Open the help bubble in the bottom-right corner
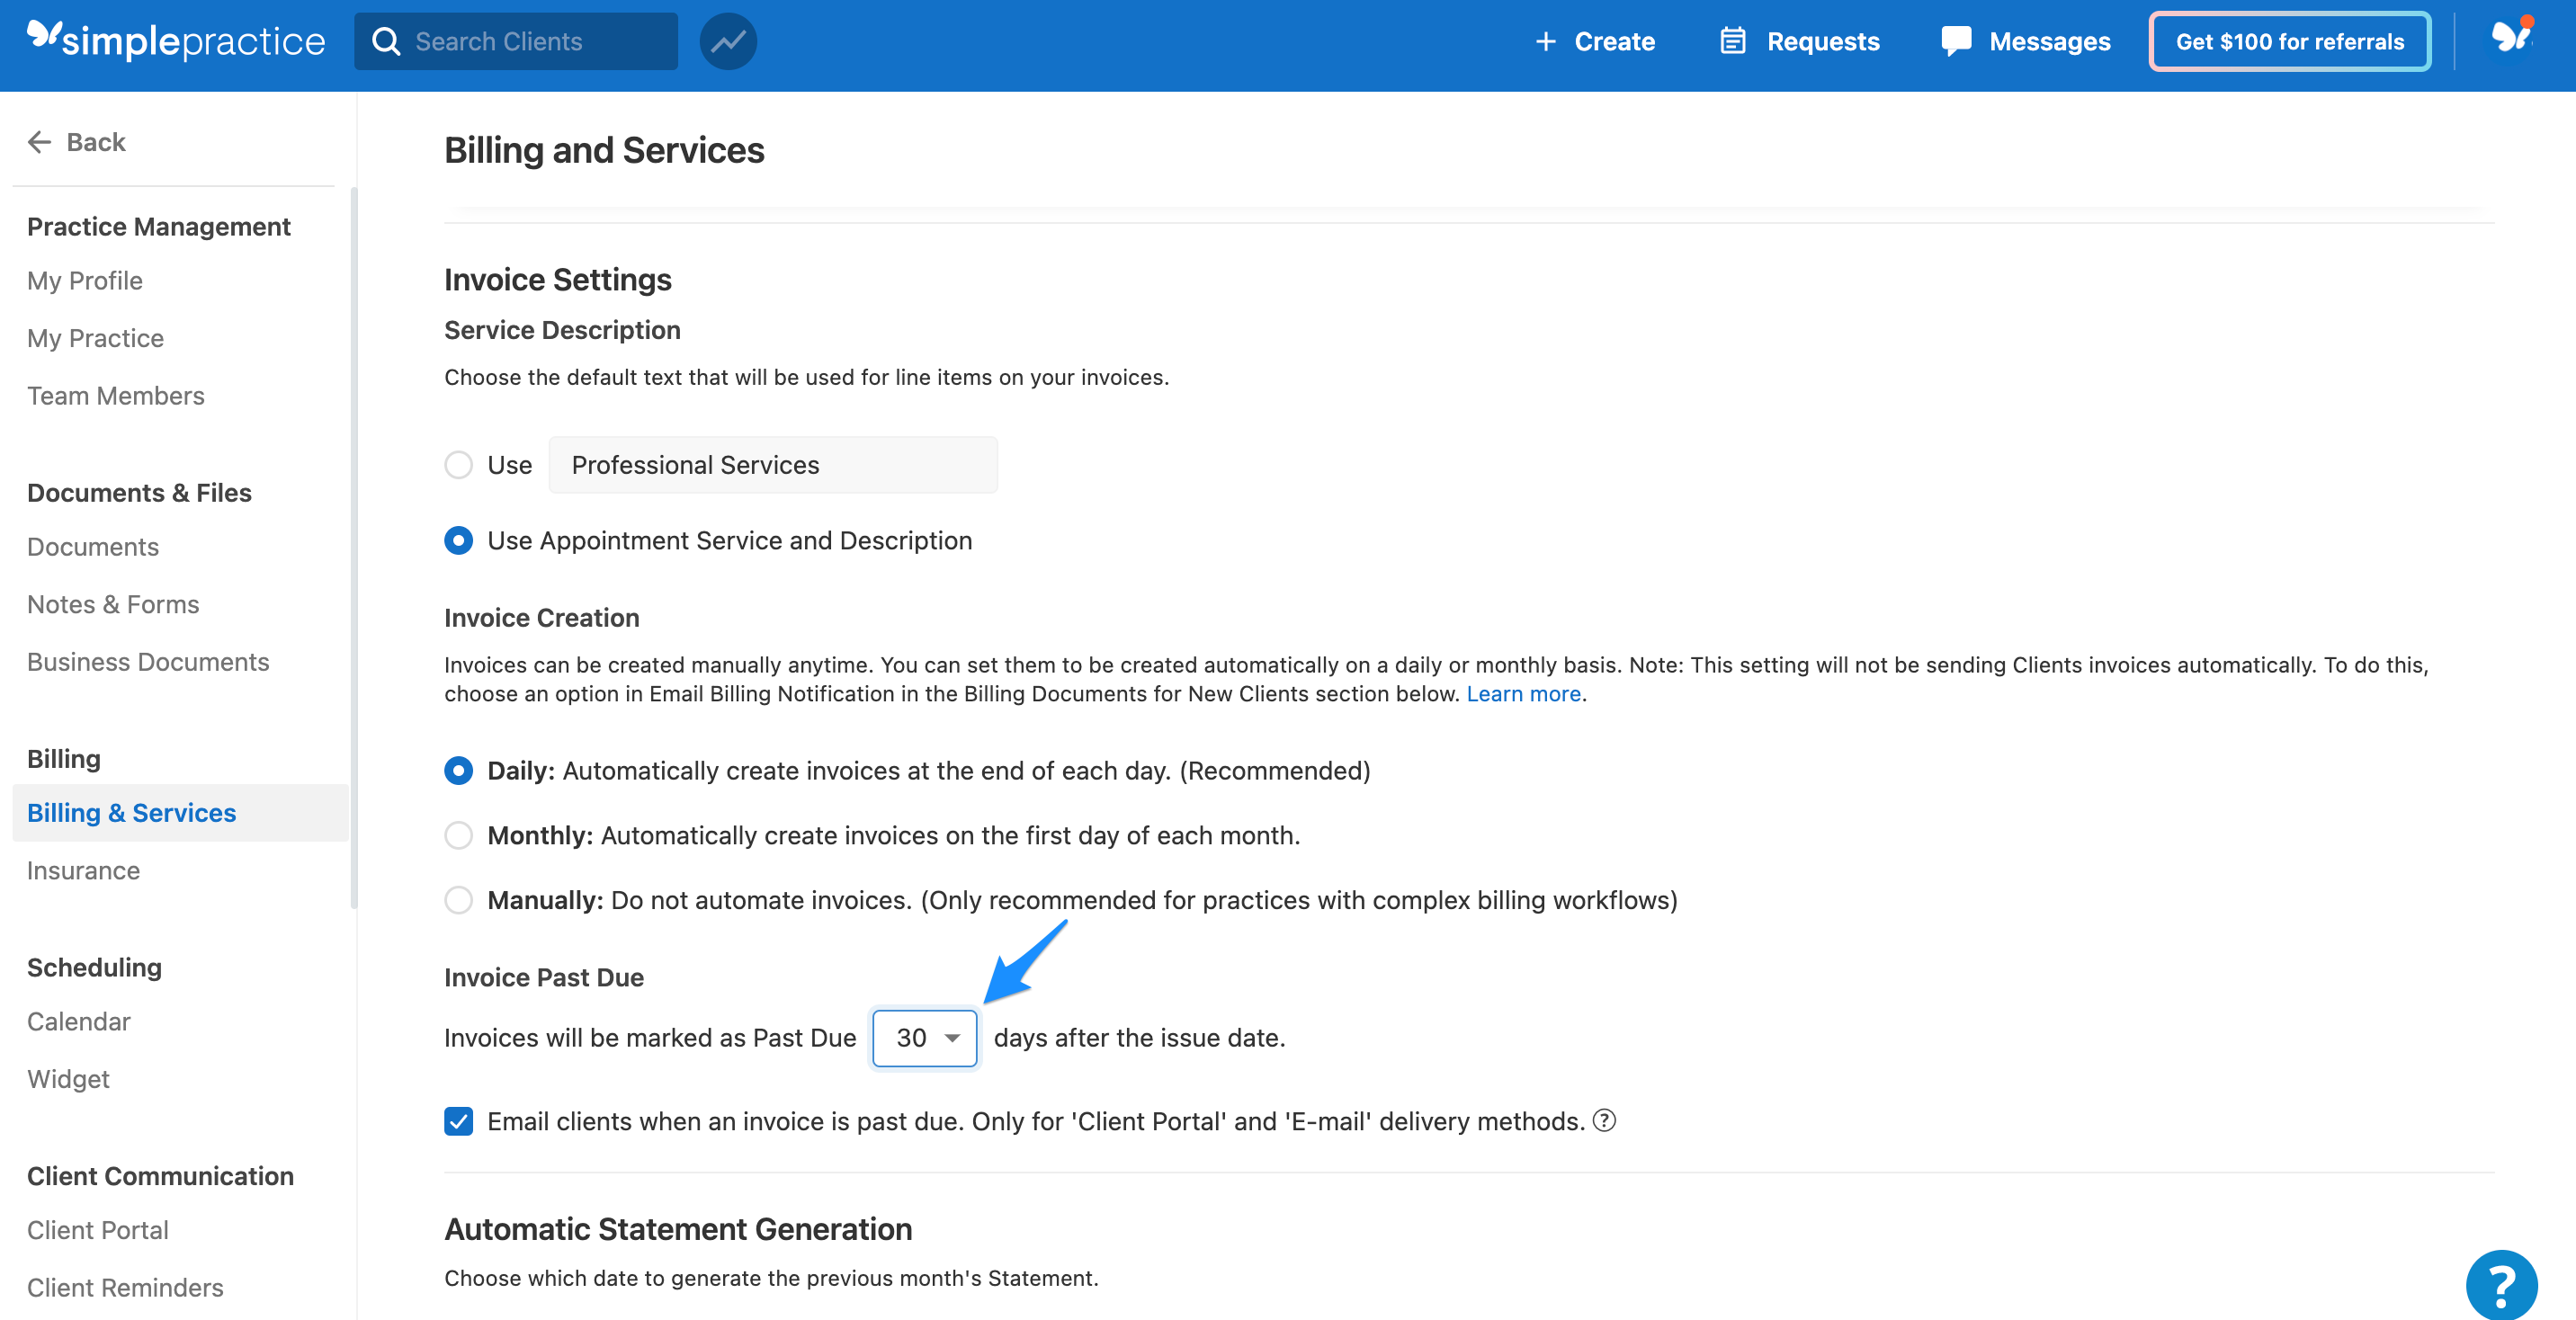Image resolution: width=2576 pixels, height=1320 pixels. pyautogui.click(x=2504, y=1284)
